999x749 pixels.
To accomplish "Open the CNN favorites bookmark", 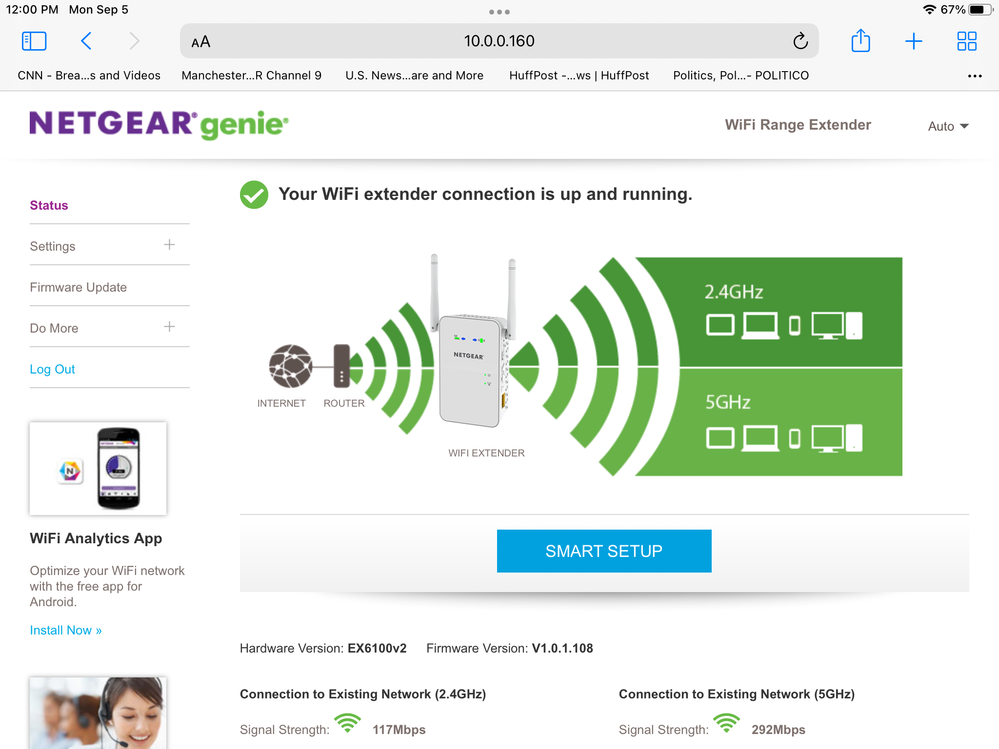I will [x=89, y=75].
